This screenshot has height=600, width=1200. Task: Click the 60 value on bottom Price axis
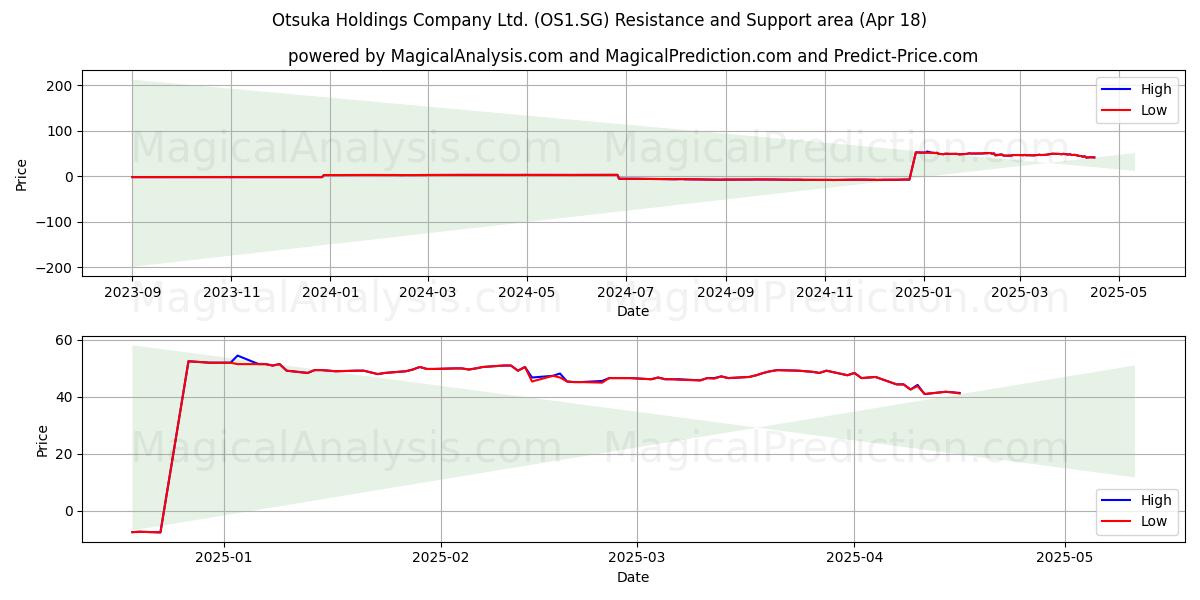click(x=64, y=340)
